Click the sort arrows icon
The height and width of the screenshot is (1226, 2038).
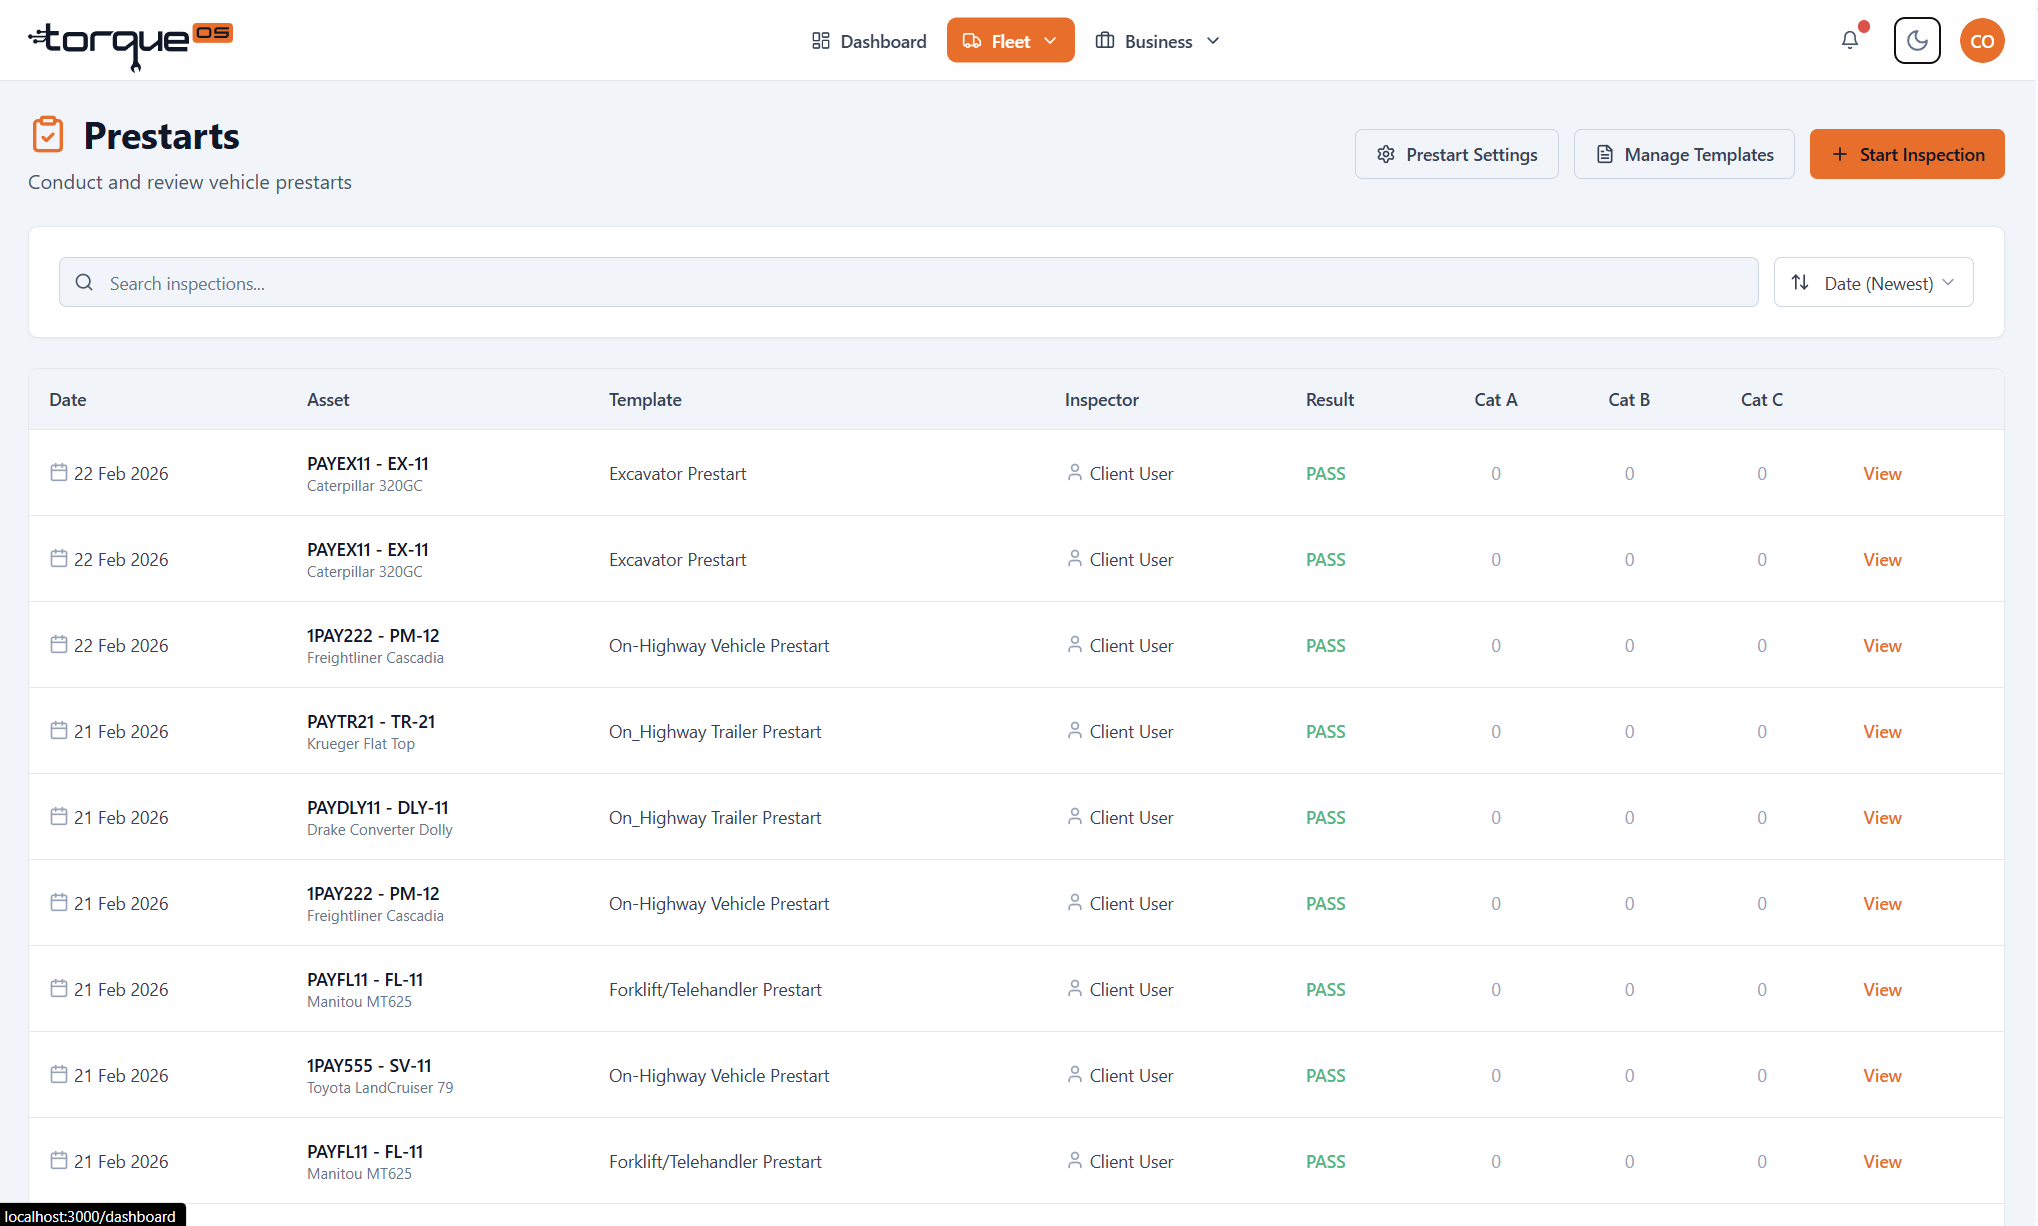click(x=1800, y=282)
